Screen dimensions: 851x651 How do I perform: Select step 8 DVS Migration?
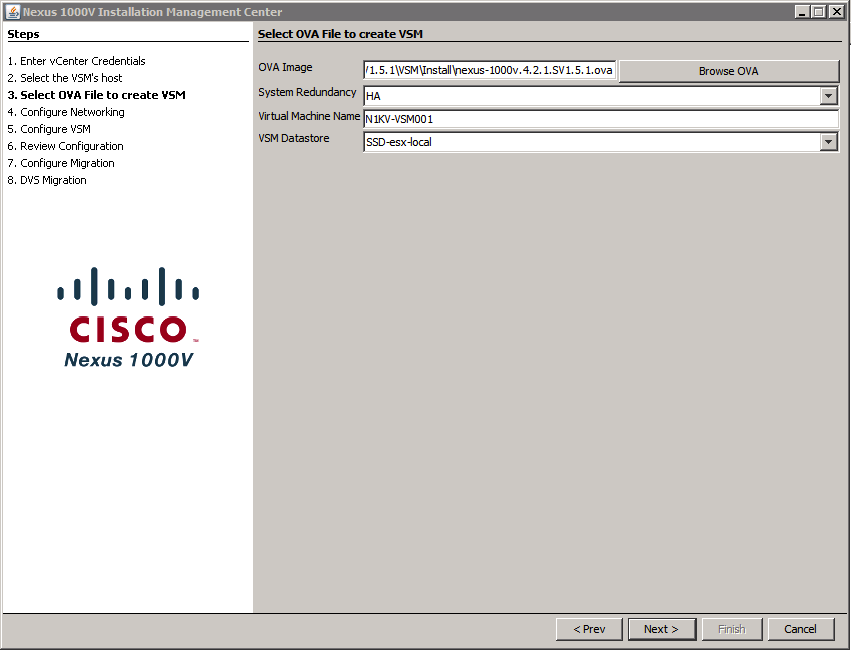[x=47, y=180]
